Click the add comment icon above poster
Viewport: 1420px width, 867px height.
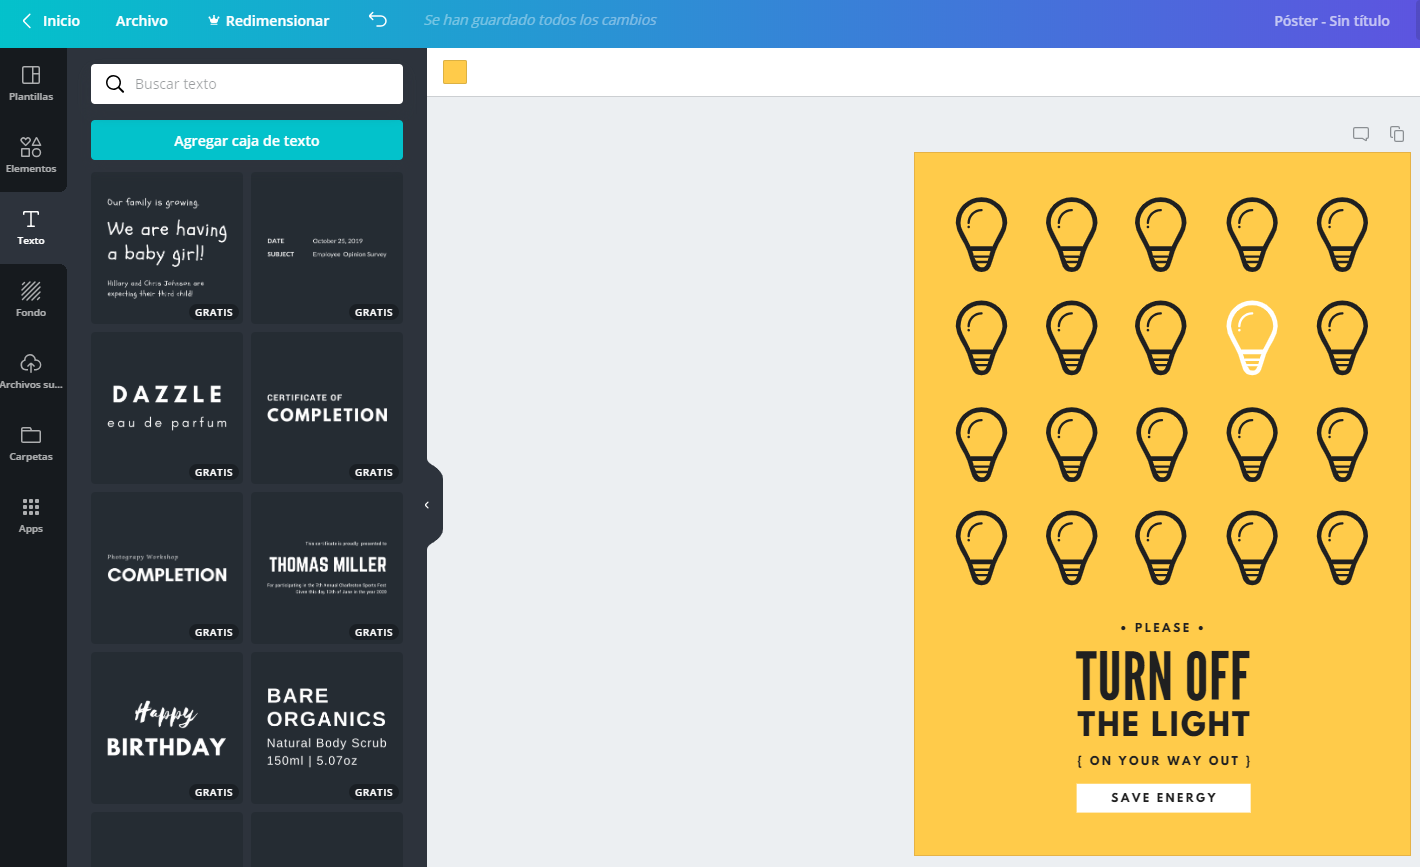tap(1361, 134)
